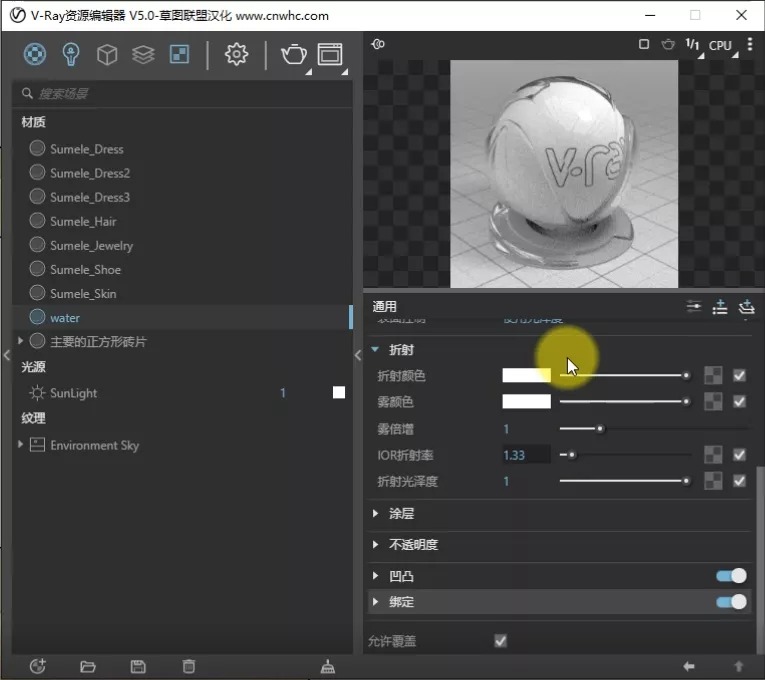Screen dimensions: 765x680
Task: Click the parameter sliders icon in the 通用 header
Action: pos(693,306)
